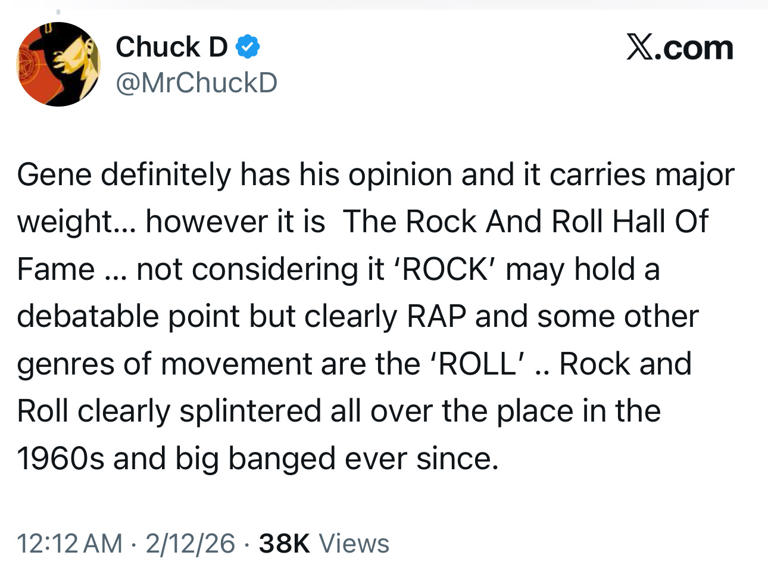Click the @MrChuckD handle
This screenshot has width=768, height=577.
pyautogui.click(x=196, y=83)
